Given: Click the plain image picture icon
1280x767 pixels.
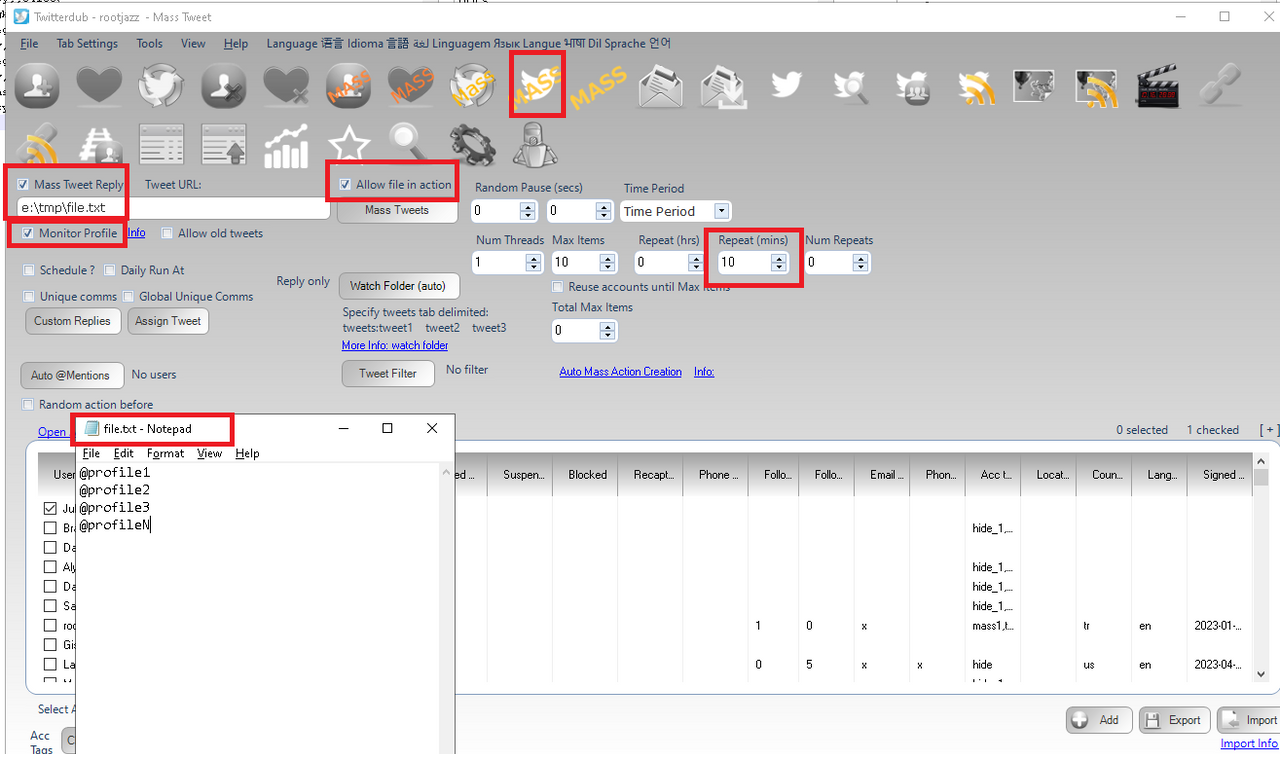Looking at the screenshot, I should [x=1033, y=86].
